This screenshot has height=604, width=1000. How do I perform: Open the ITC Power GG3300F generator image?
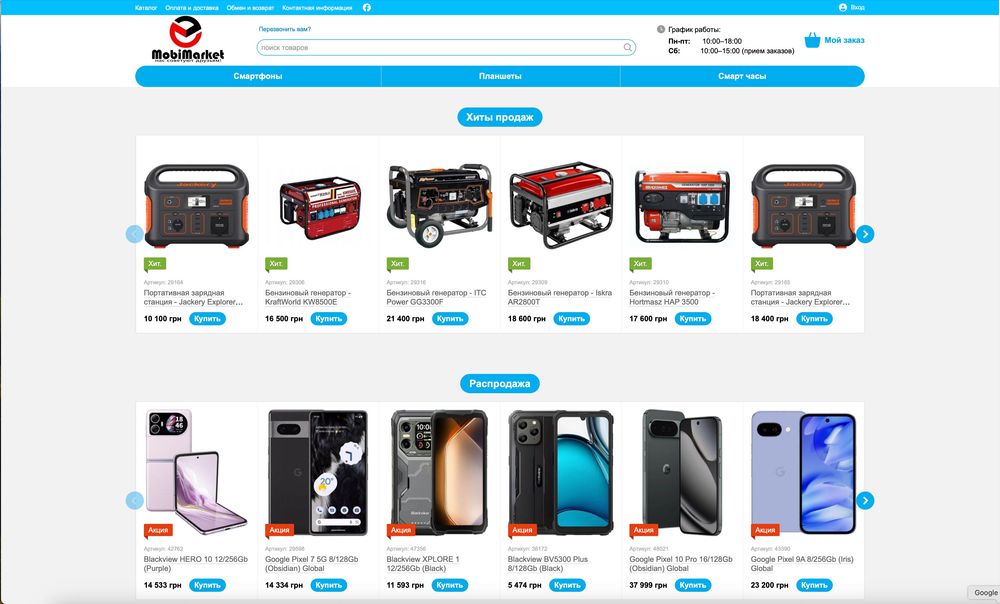pyautogui.click(x=440, y=205)
